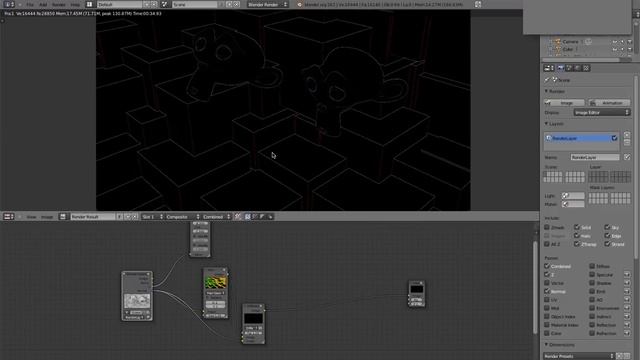The height and width of the screenshot is (360, 640).
Task: Open the Render menu
Action: click(58, 4)
